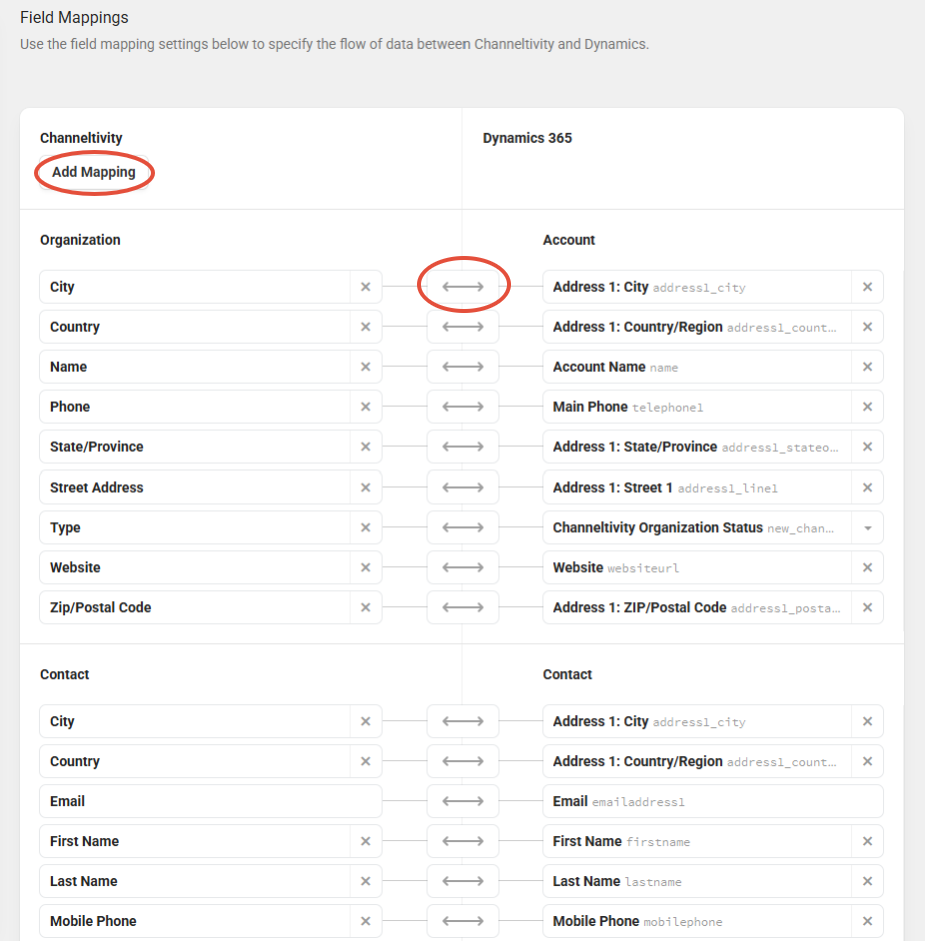
Task: Toggle sync direction for Contact Email
Action: [x=463, y=801]
